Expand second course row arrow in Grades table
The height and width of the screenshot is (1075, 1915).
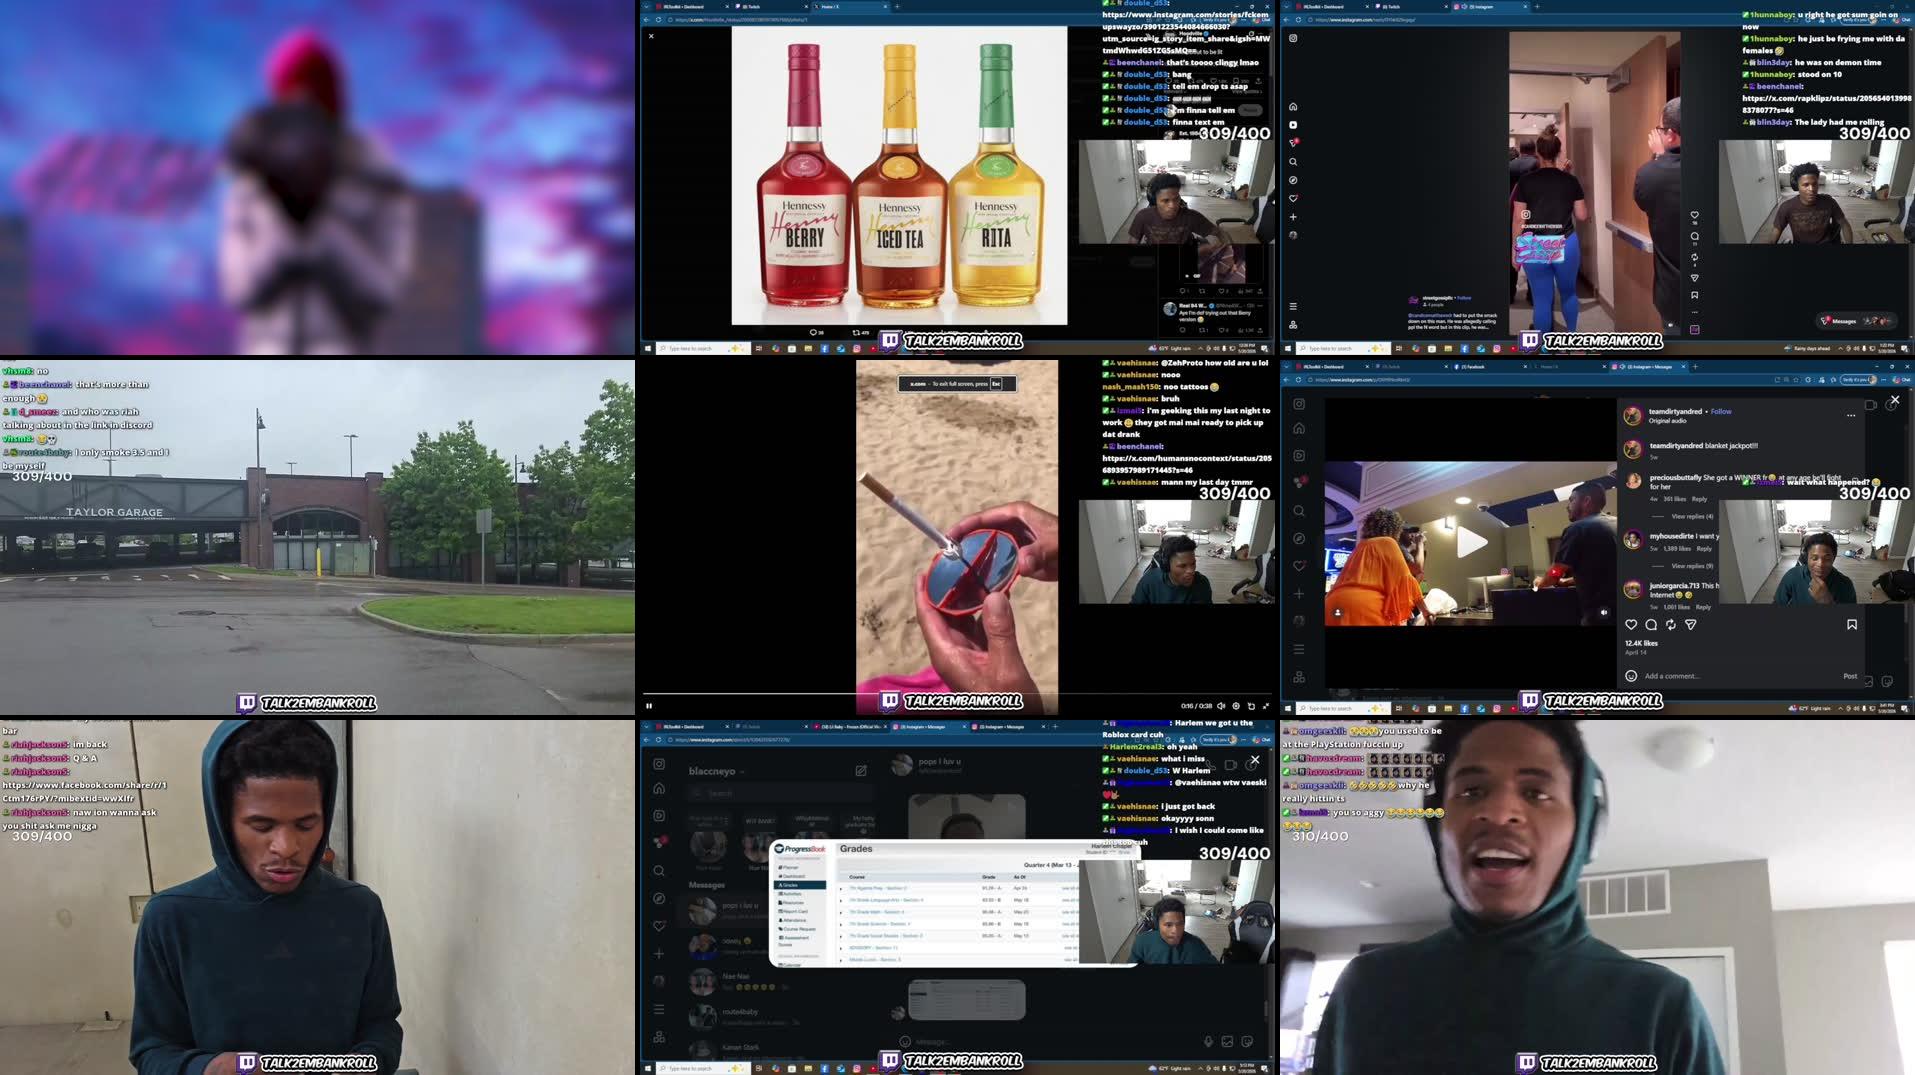click(x=841, y=900)
